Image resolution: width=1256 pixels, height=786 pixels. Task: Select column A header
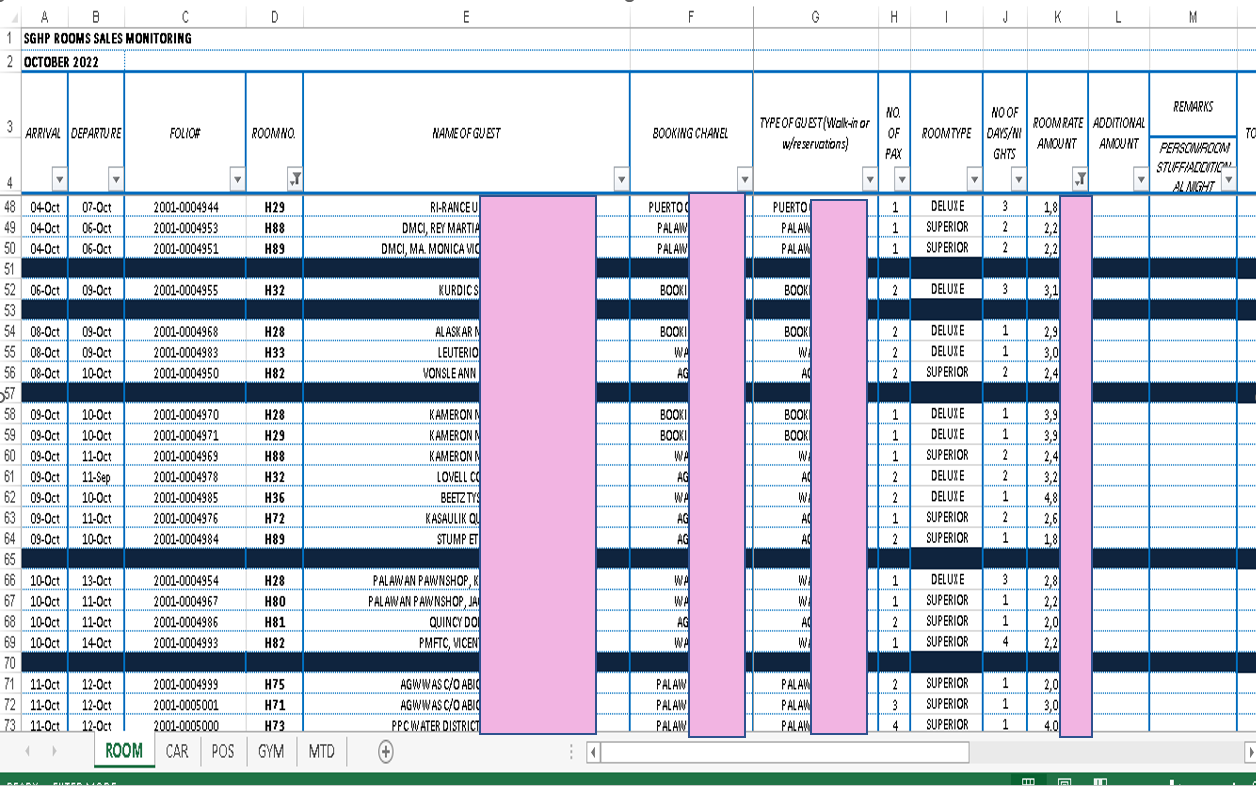45,17
